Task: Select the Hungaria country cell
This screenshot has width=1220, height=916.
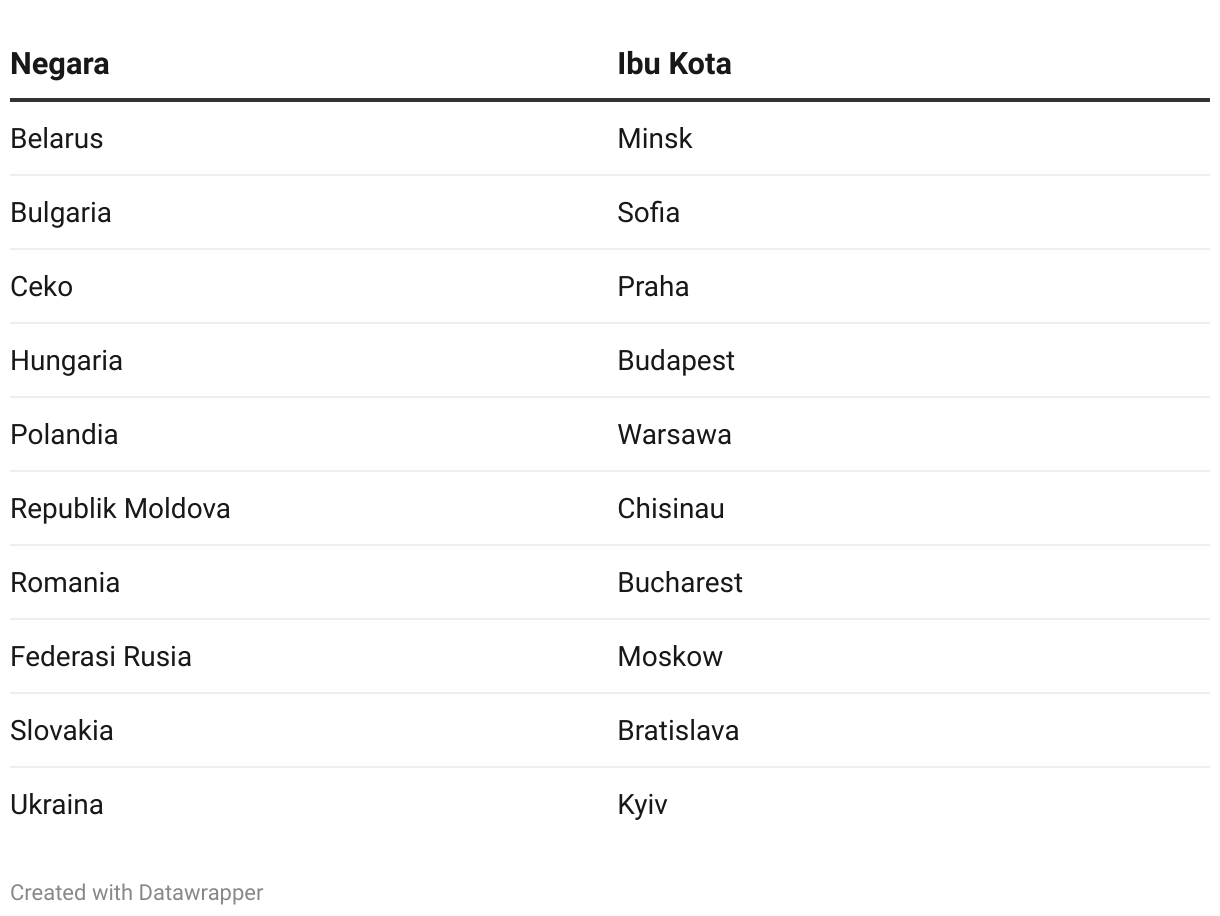Action: pos(67,360)
